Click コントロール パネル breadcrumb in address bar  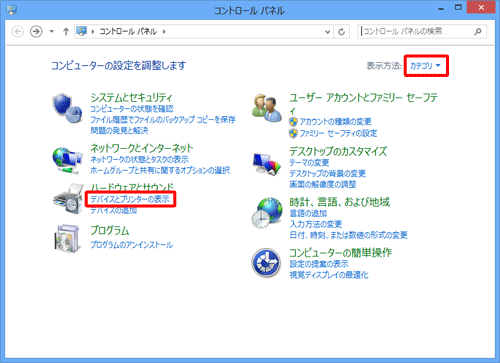tap(128, 32)
